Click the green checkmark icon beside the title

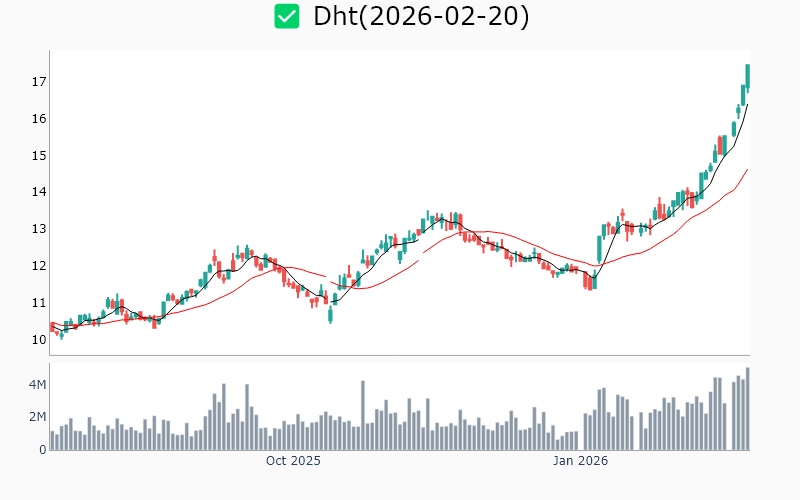pyautogui.click(x=287, y=17)
